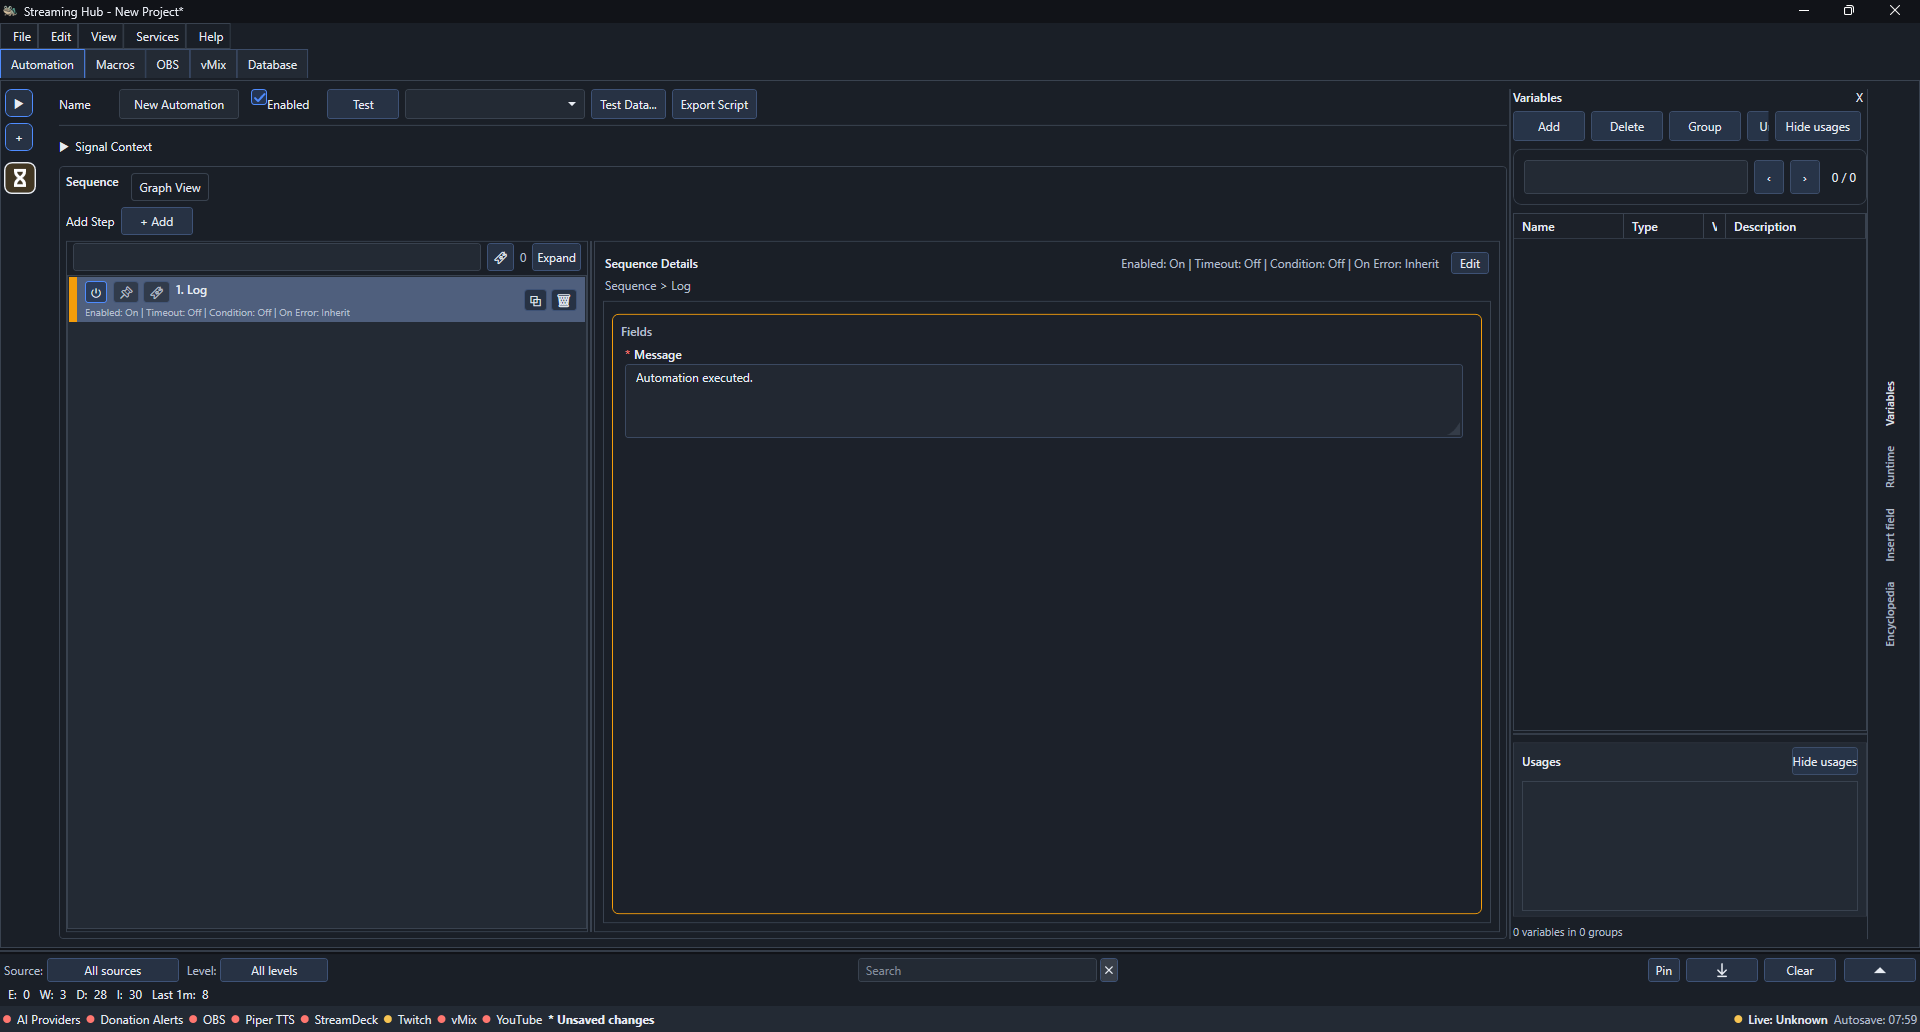Click the Pin button in log bar
1920x1032 pixels.
(1664, 970)
